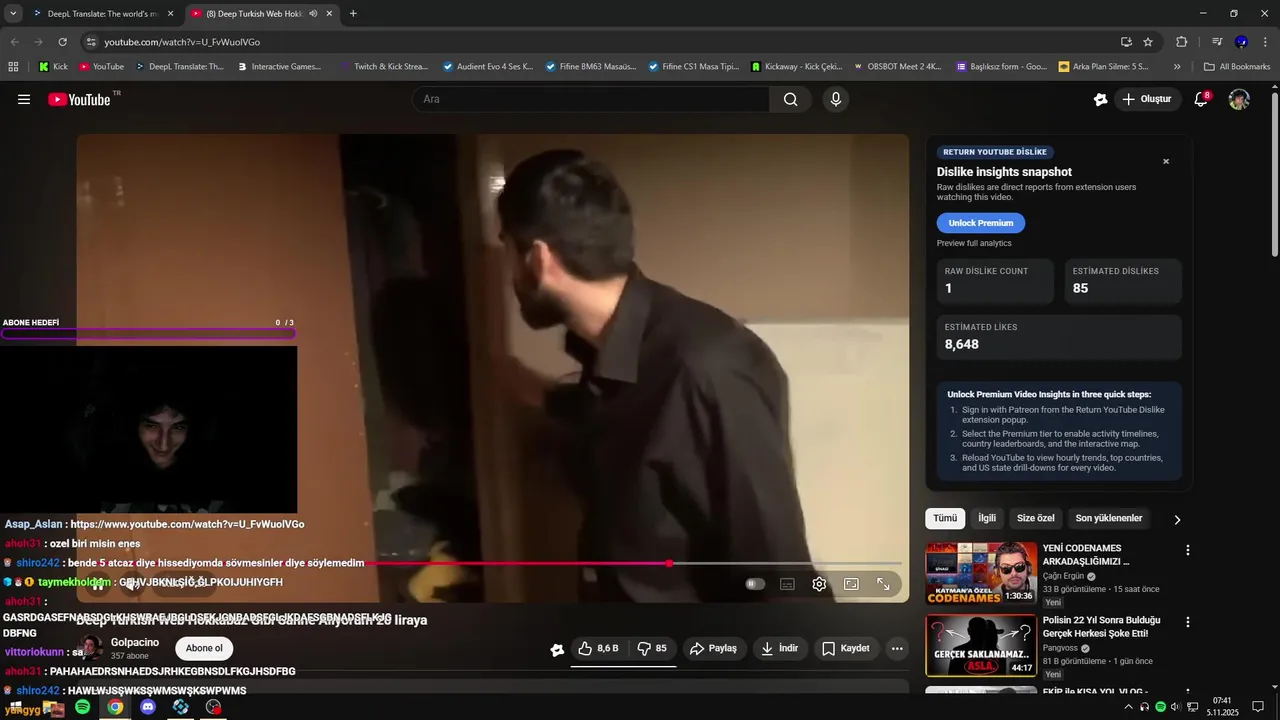Open the Golpacino channel name

coord(135,642)
